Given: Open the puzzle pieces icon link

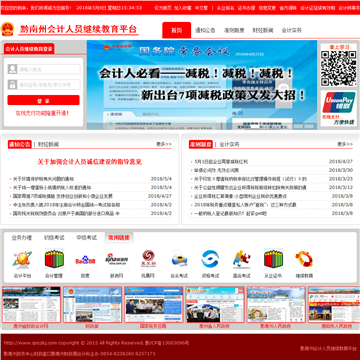Looking at the screenshot, I should (x=242, y=259).
